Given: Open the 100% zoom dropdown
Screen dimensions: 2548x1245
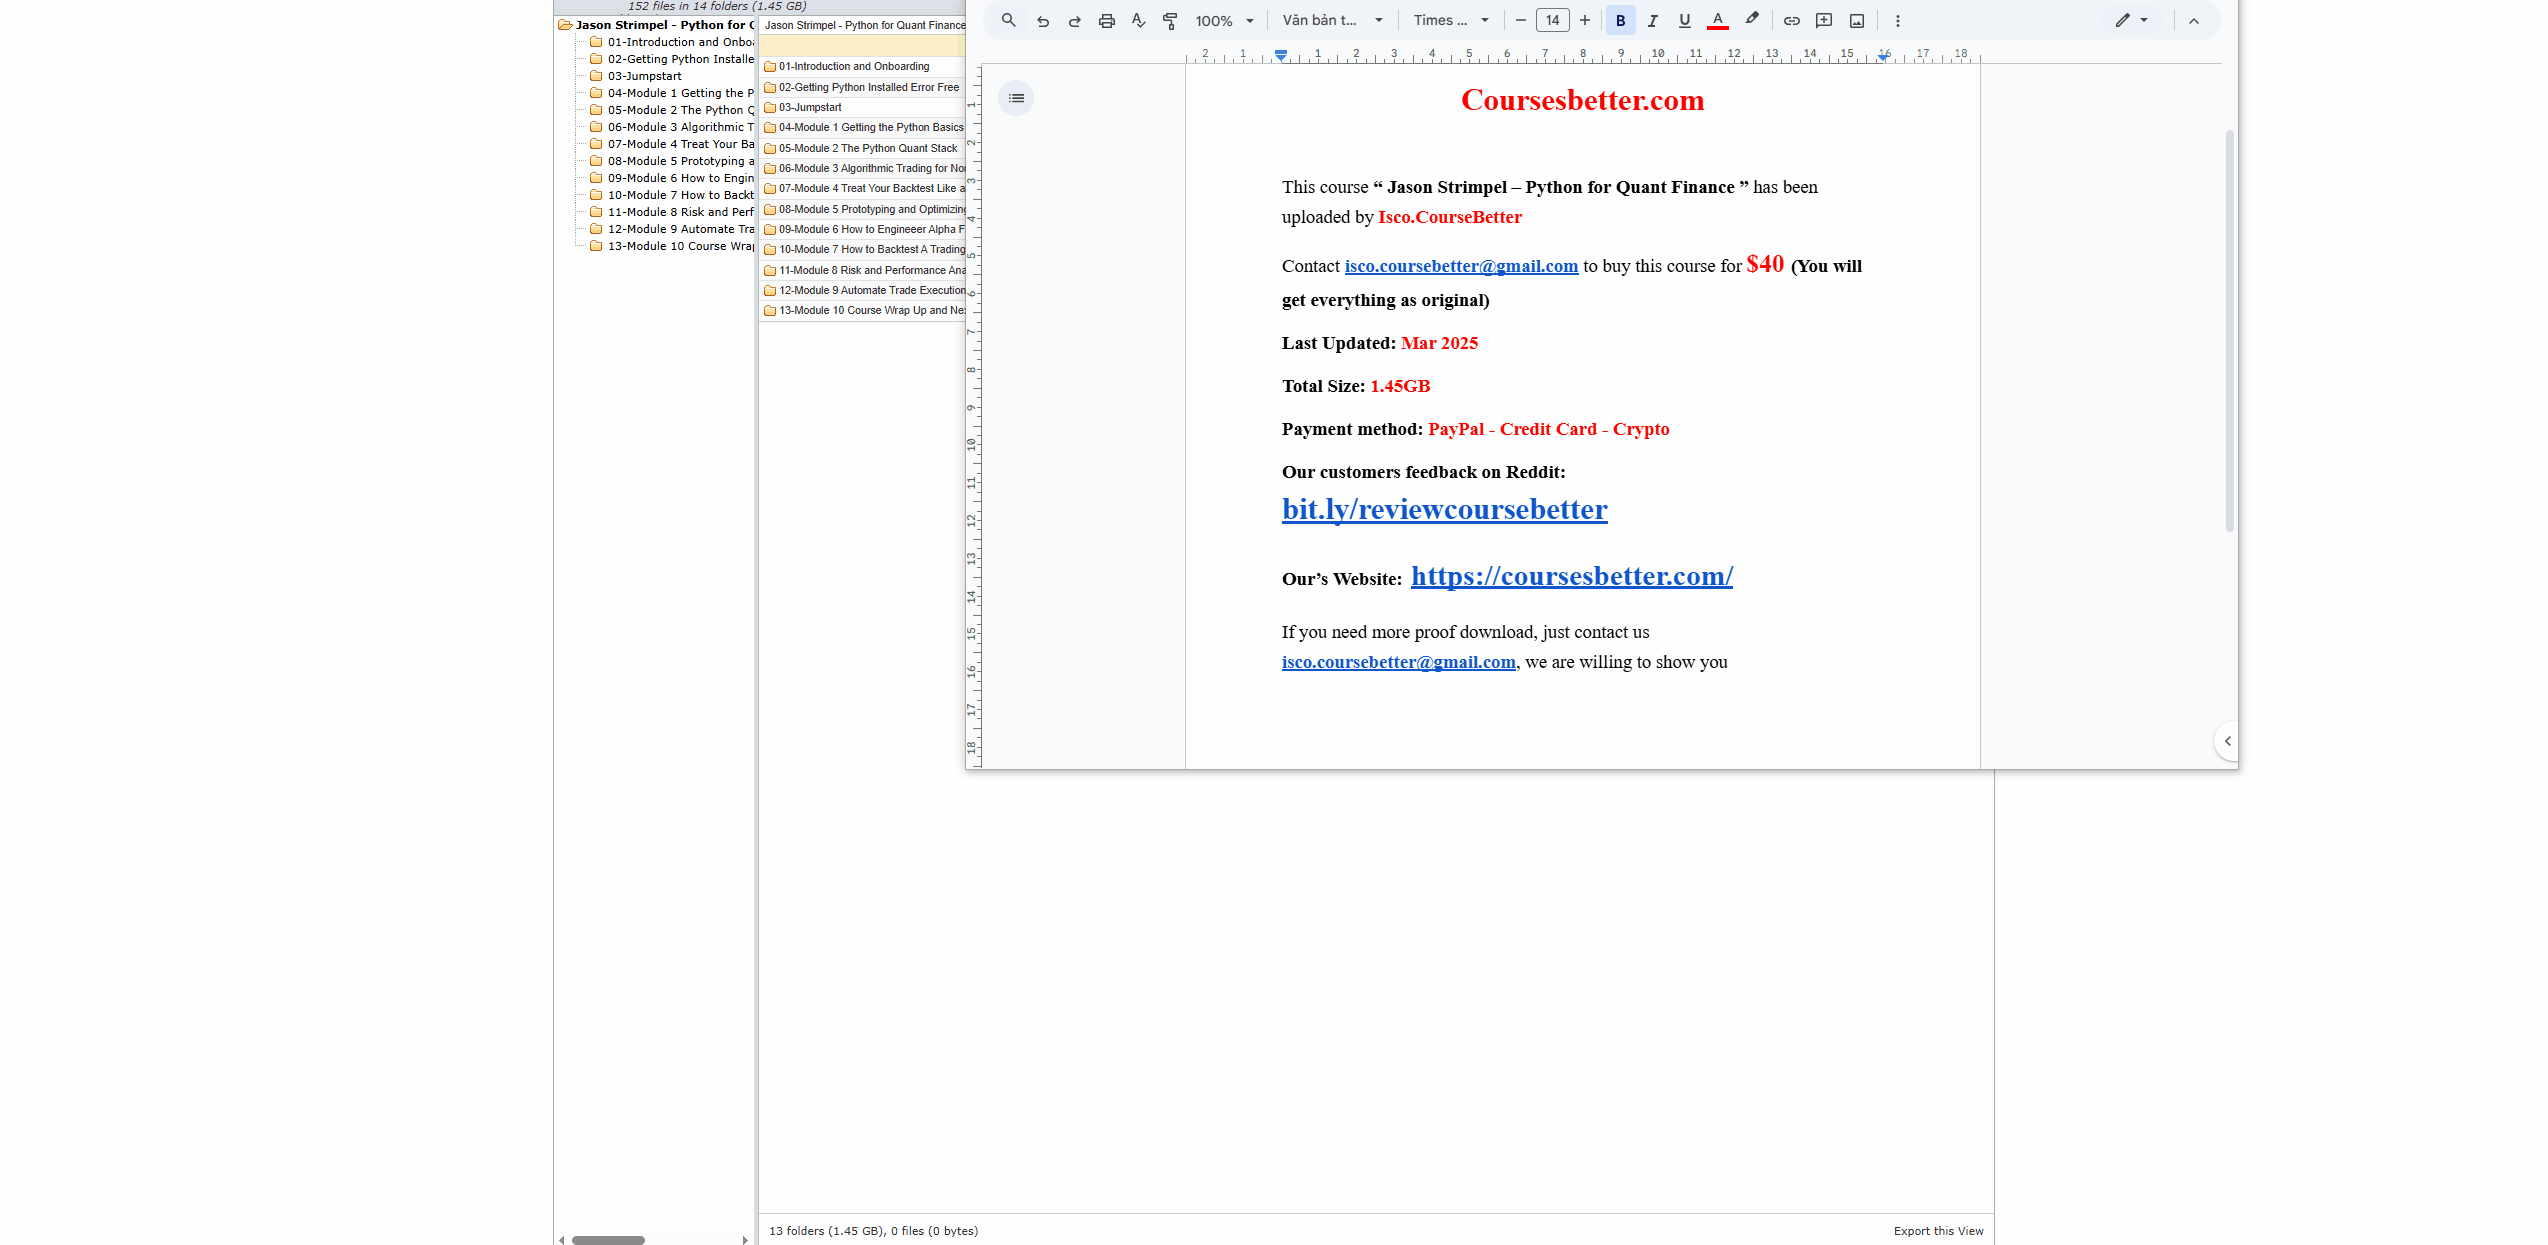Looking at the screenshot, I should [1224, 20].
